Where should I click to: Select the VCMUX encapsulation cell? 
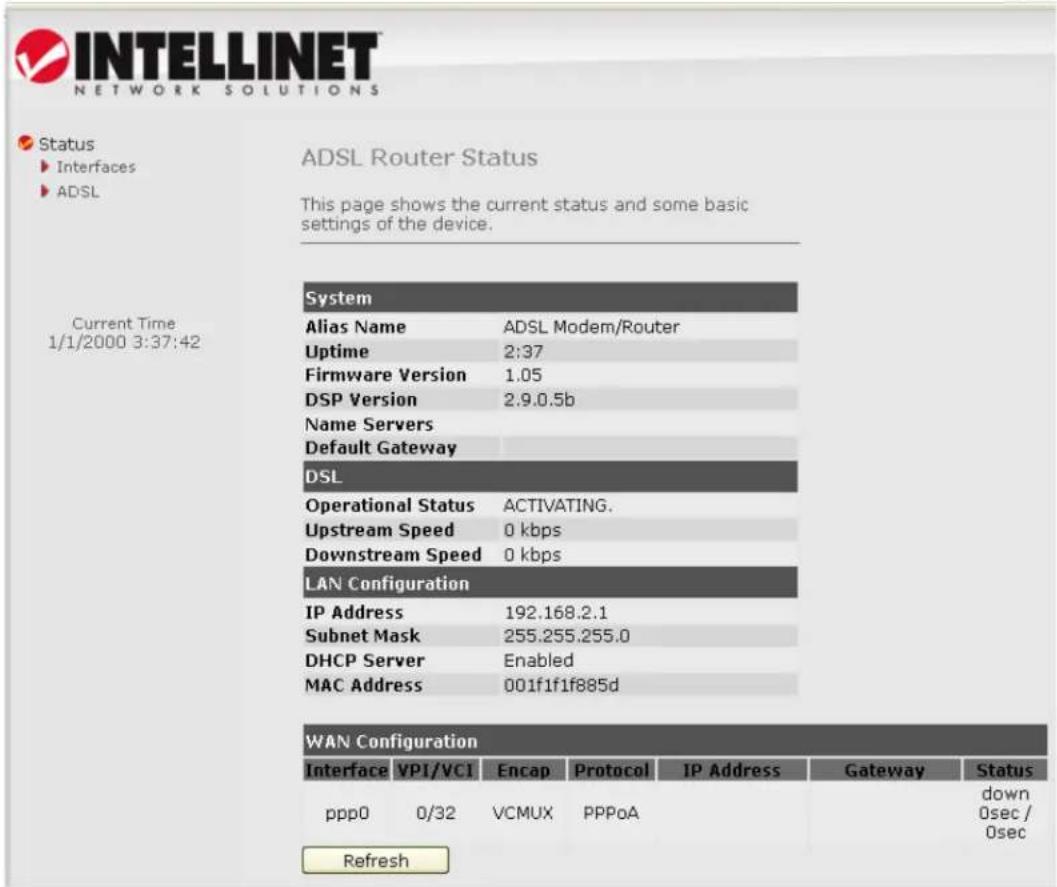pos(522,813)
